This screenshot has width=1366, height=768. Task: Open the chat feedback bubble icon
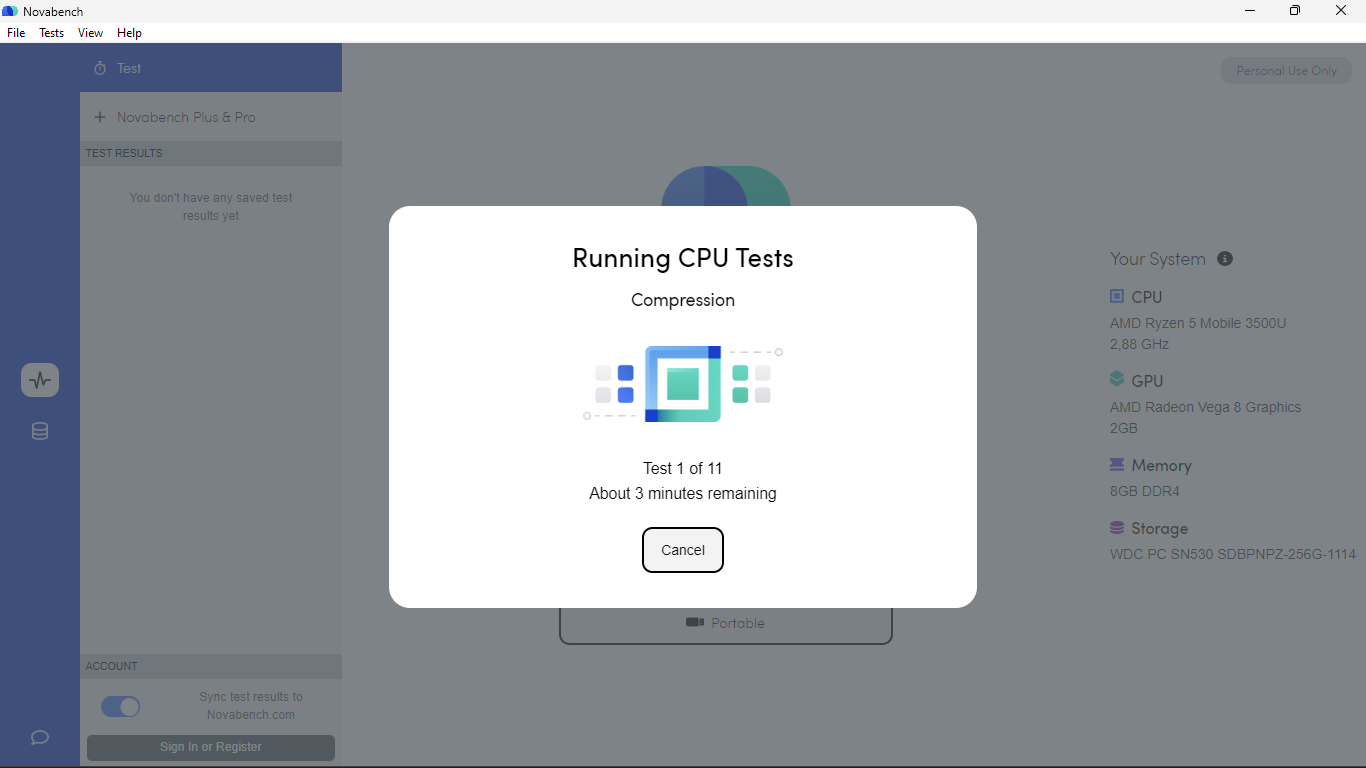tap(40, 737)
